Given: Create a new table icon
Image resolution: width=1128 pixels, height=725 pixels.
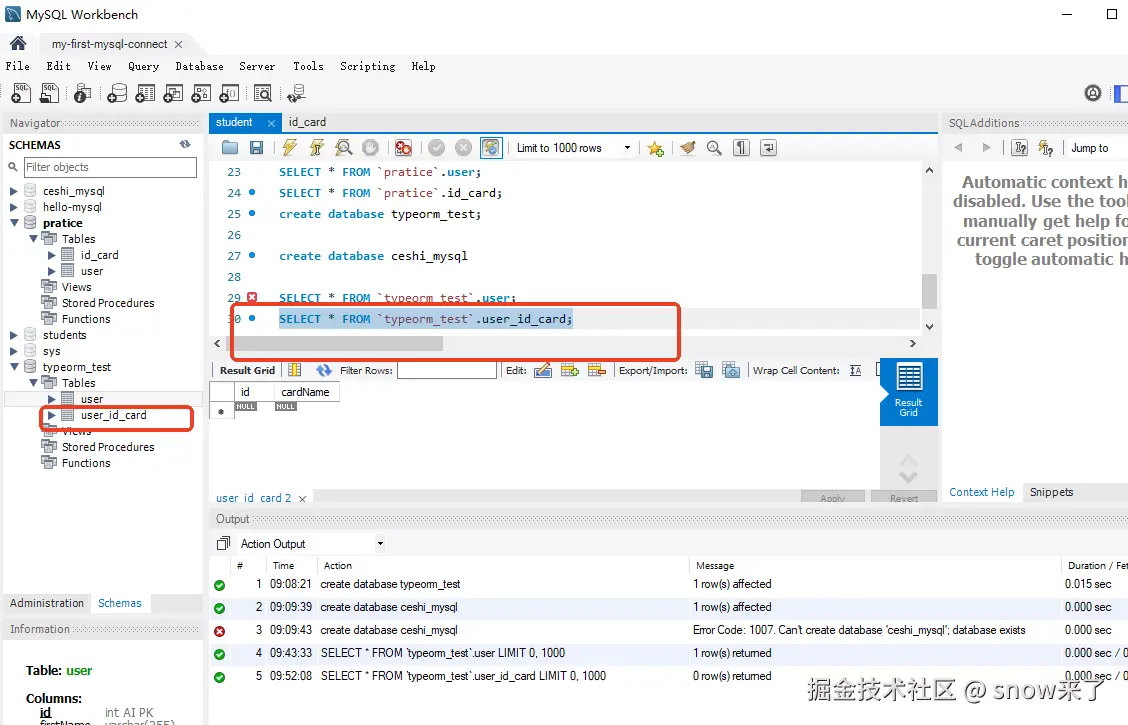Looking at the screenshot, I should 145,93.
